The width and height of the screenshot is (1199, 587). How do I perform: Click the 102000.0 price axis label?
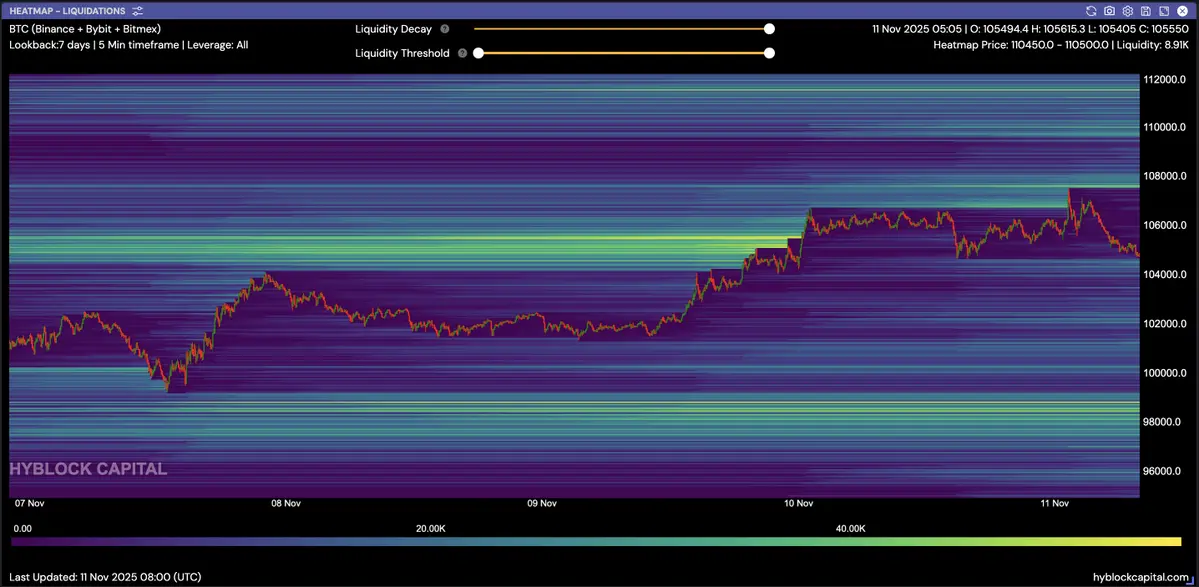pyautogui.click(x=1164, y=324)
